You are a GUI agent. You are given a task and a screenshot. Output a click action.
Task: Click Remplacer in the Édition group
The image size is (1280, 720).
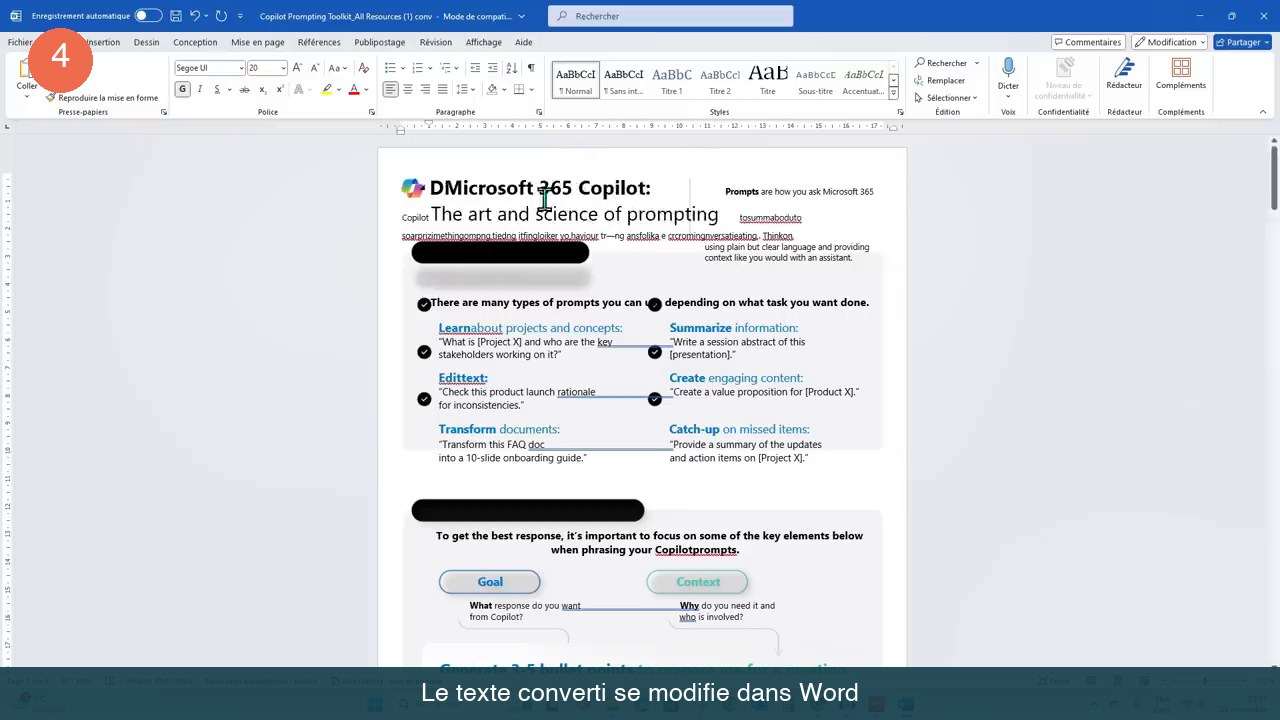(939, 80)
